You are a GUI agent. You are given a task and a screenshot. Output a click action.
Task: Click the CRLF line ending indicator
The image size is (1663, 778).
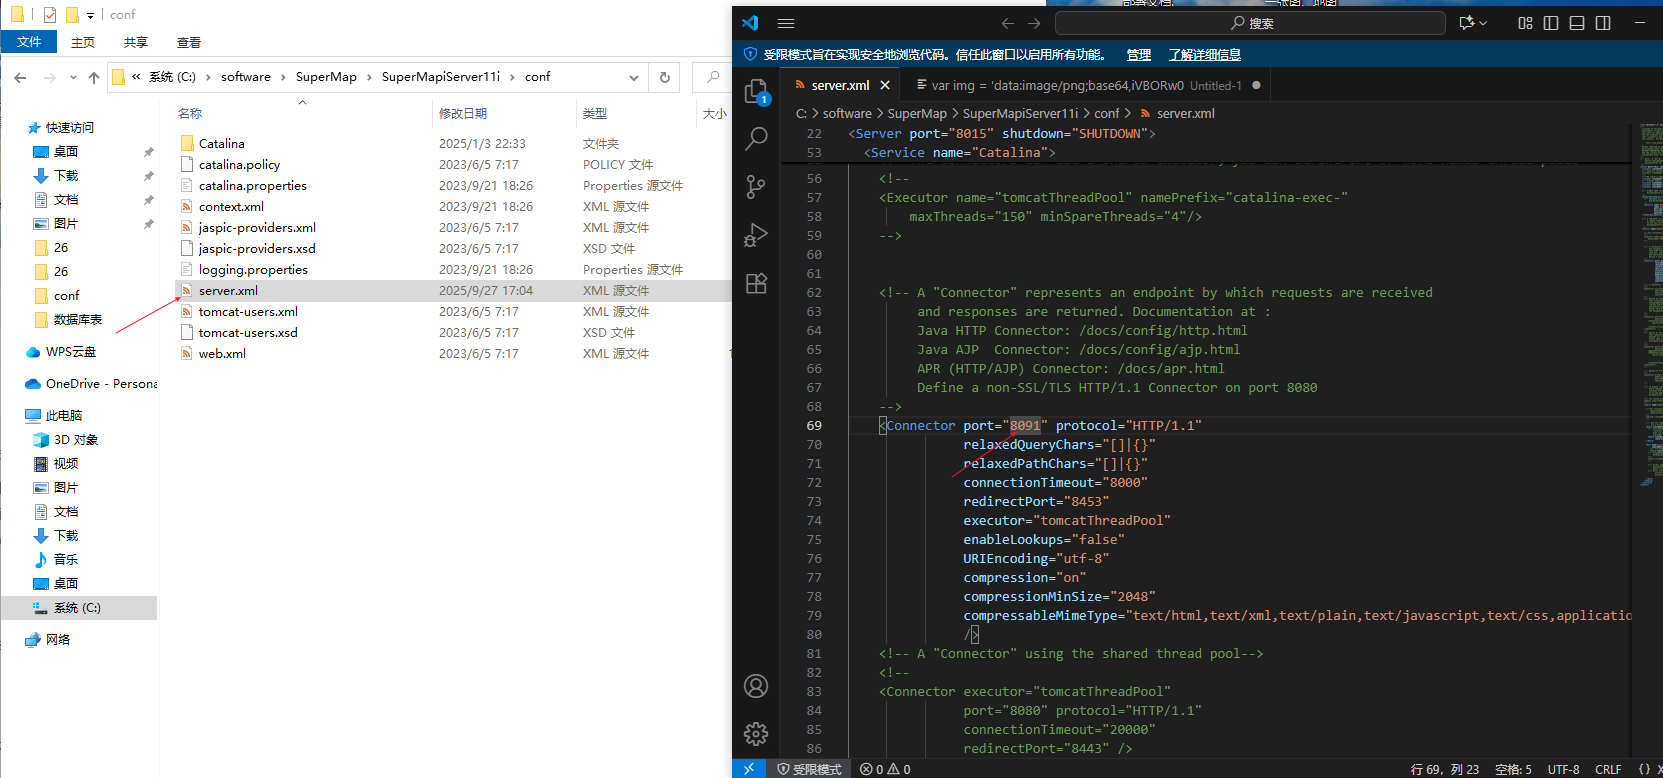(1608, 769)
